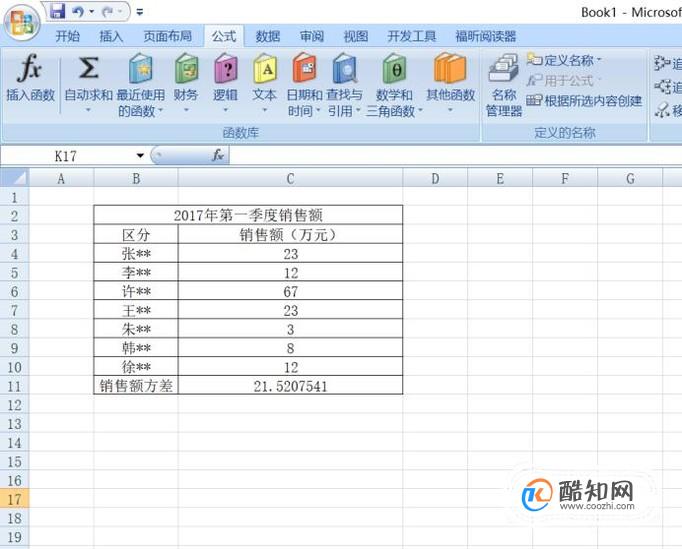The width and height of the screenshot is (682, 549).
Task: Open 数学和三角函数 book icon
Action: click(394, 68)
